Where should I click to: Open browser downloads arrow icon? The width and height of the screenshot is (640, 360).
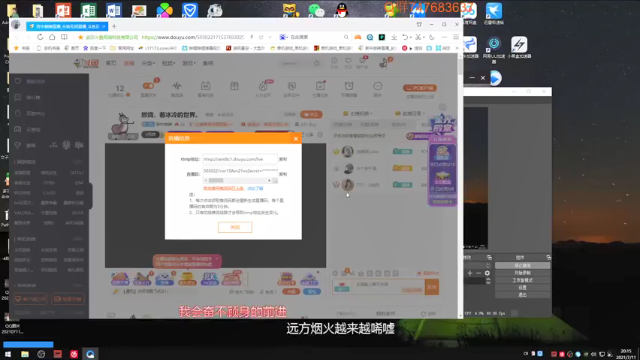tap(394, 37)
